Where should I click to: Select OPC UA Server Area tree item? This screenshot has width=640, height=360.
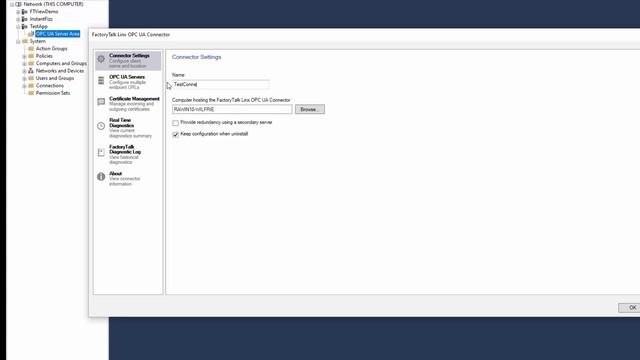(x=58, y=34)
